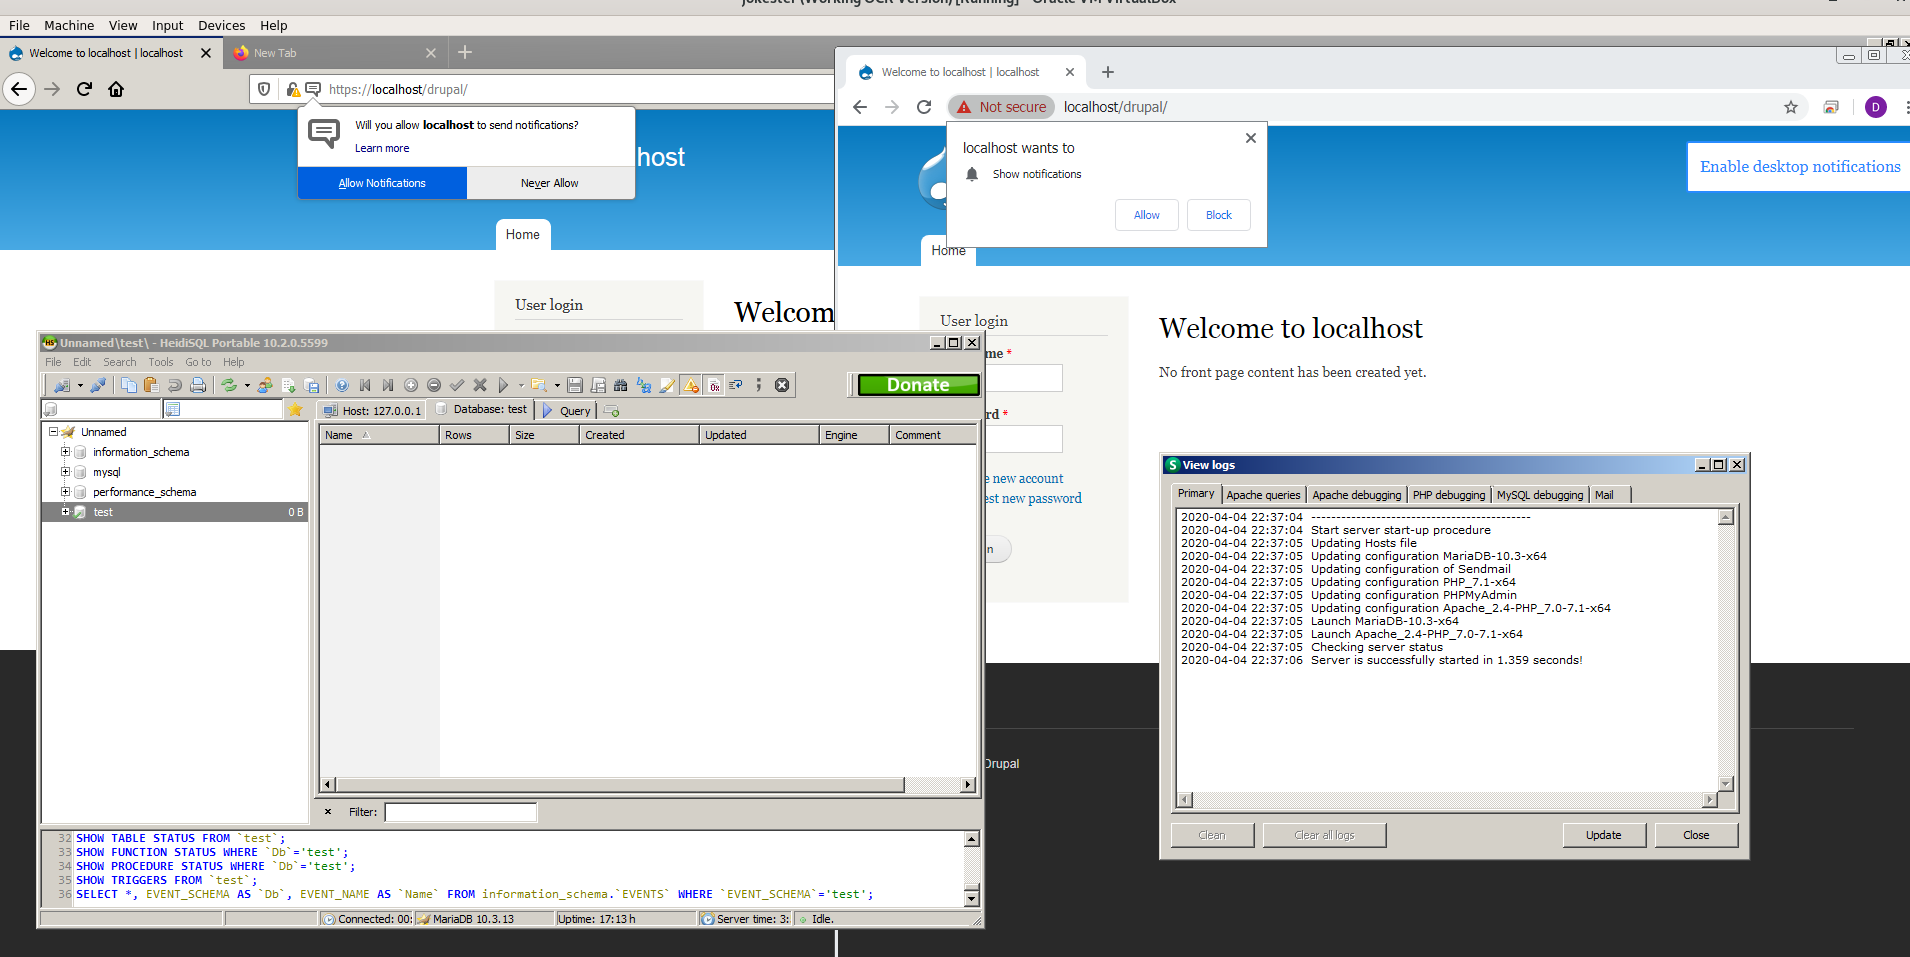This screenshot has height=957, width=1910.
Task: Click the Copy icon in HeidiSQL toolbar
Action: 129,385
